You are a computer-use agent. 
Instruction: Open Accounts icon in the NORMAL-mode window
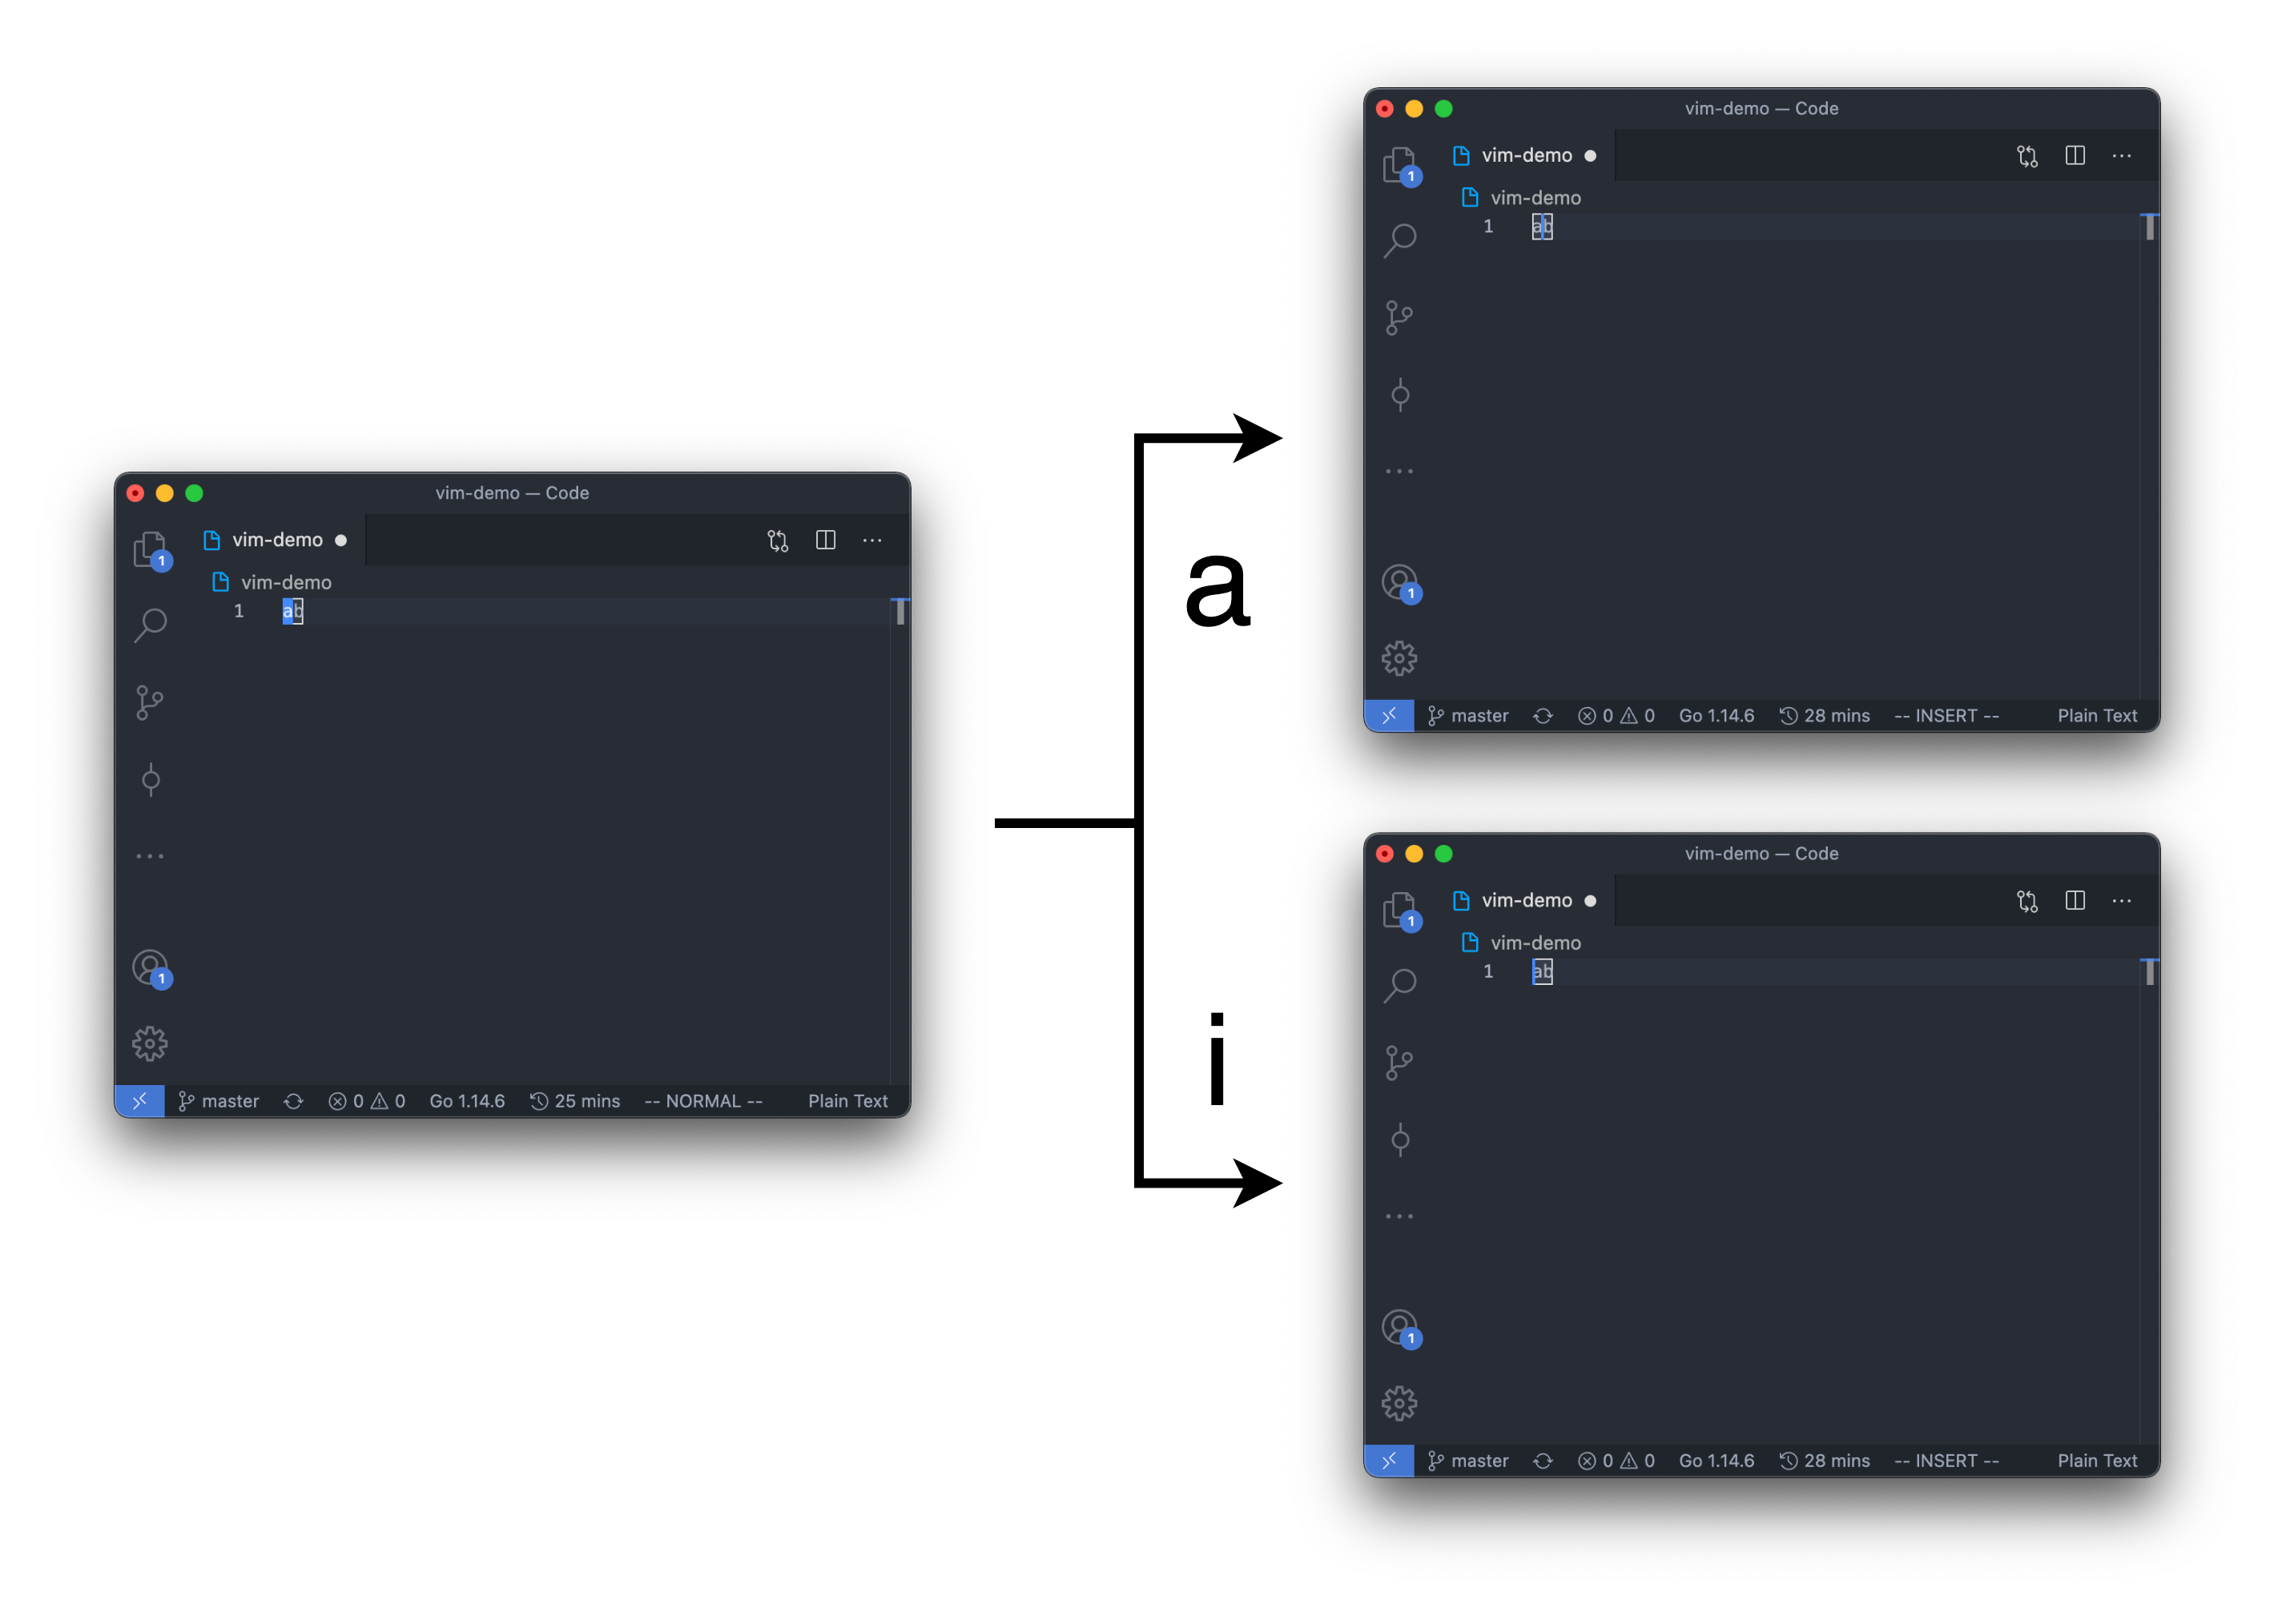tap(150, 967)
